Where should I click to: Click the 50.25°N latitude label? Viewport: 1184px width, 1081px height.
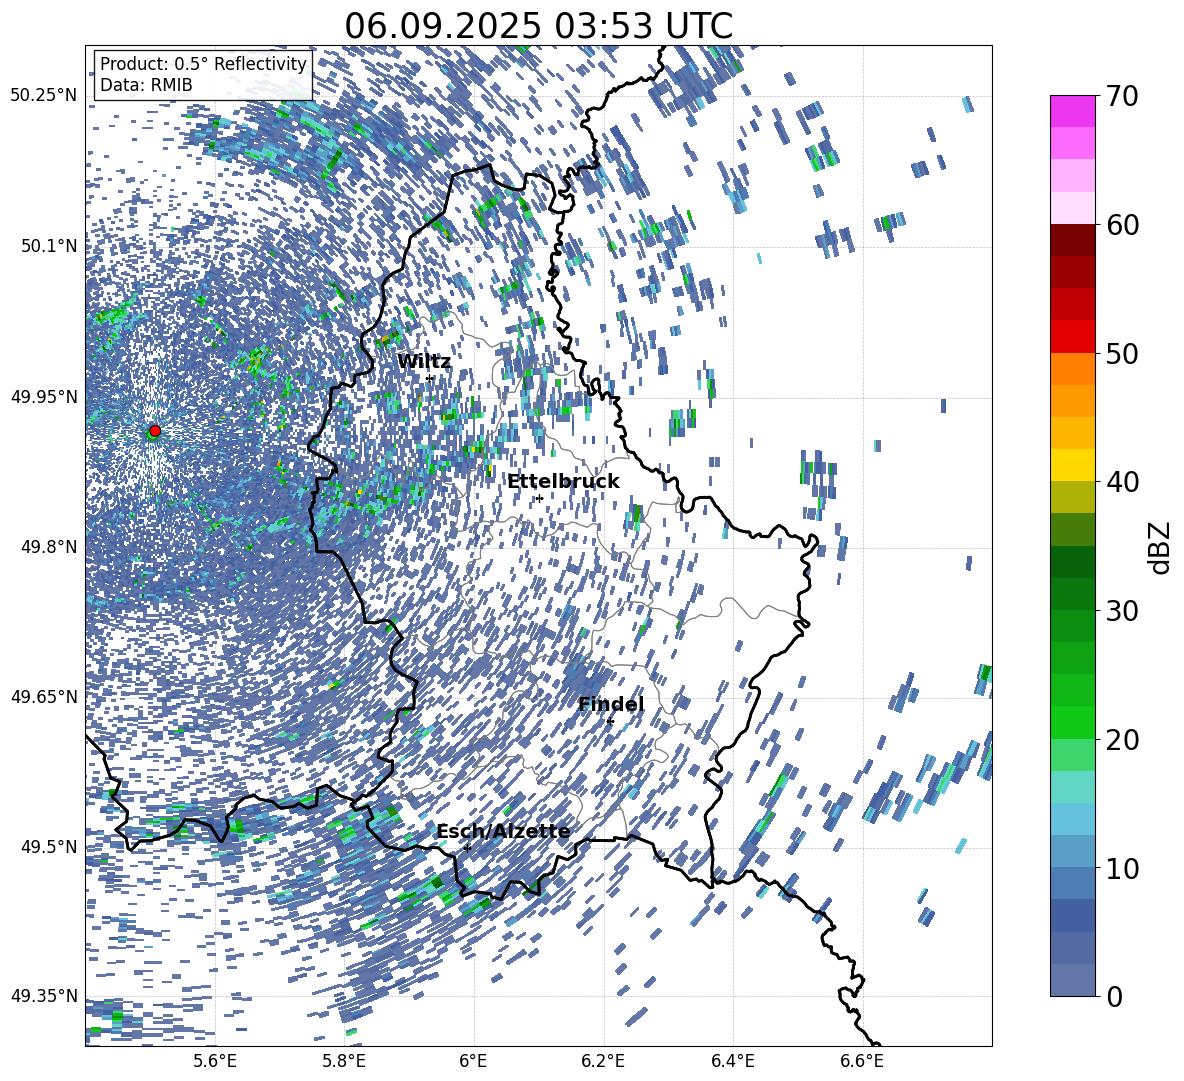[44, 96]
